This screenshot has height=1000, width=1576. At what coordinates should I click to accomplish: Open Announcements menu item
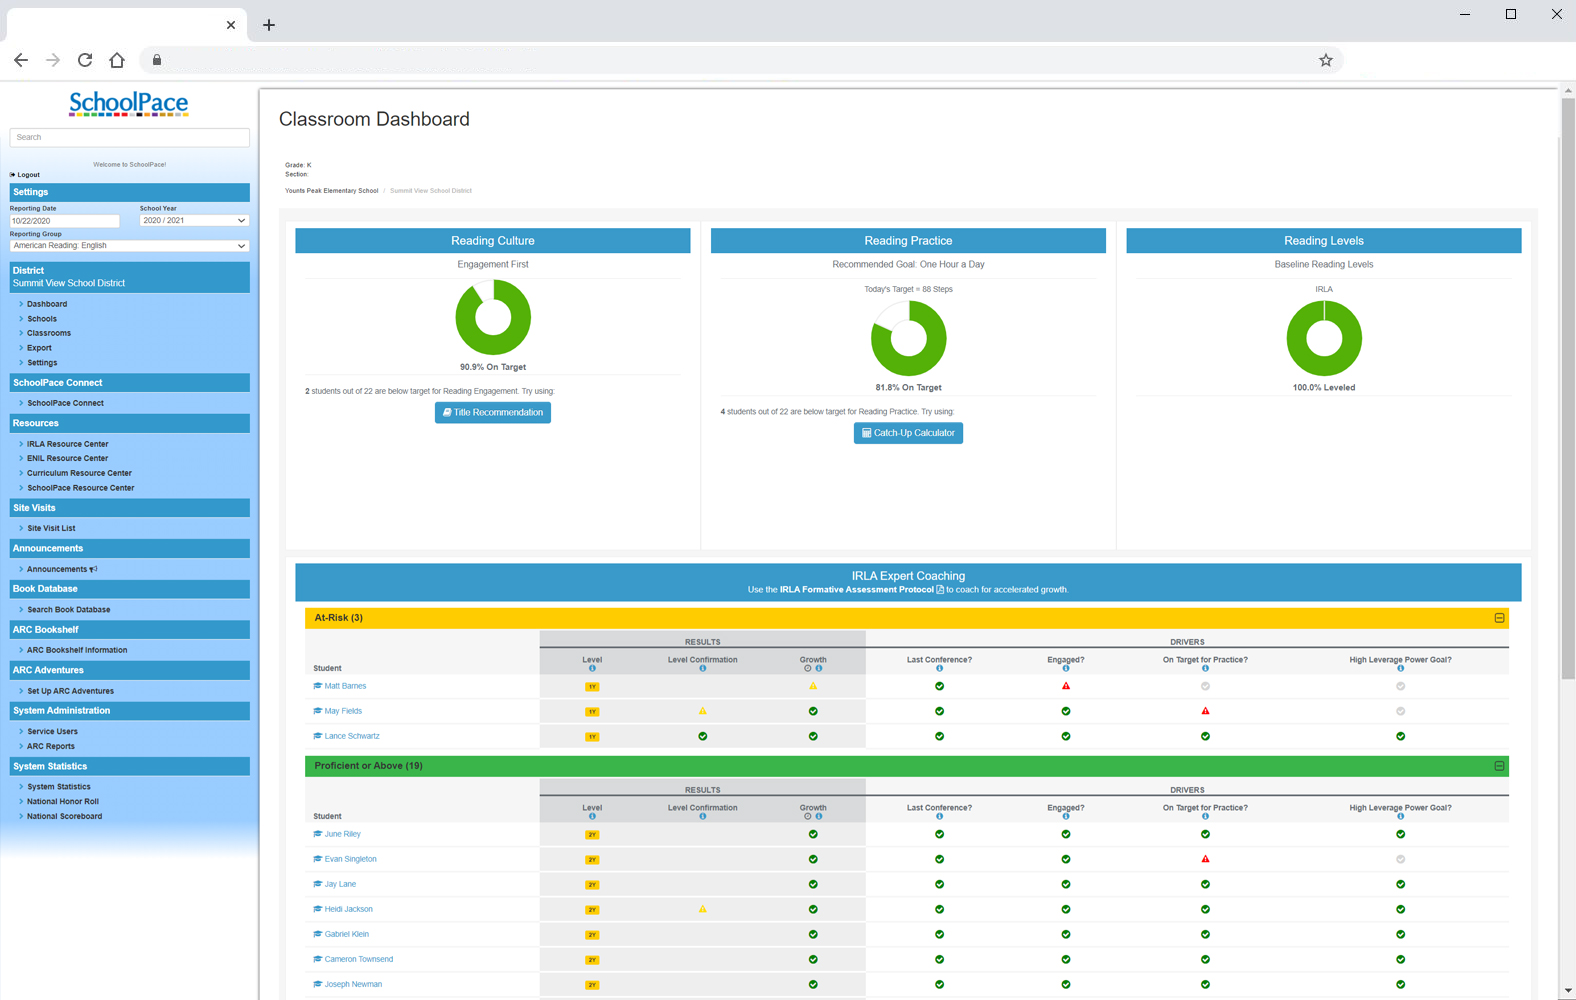(x=62, y=569)
